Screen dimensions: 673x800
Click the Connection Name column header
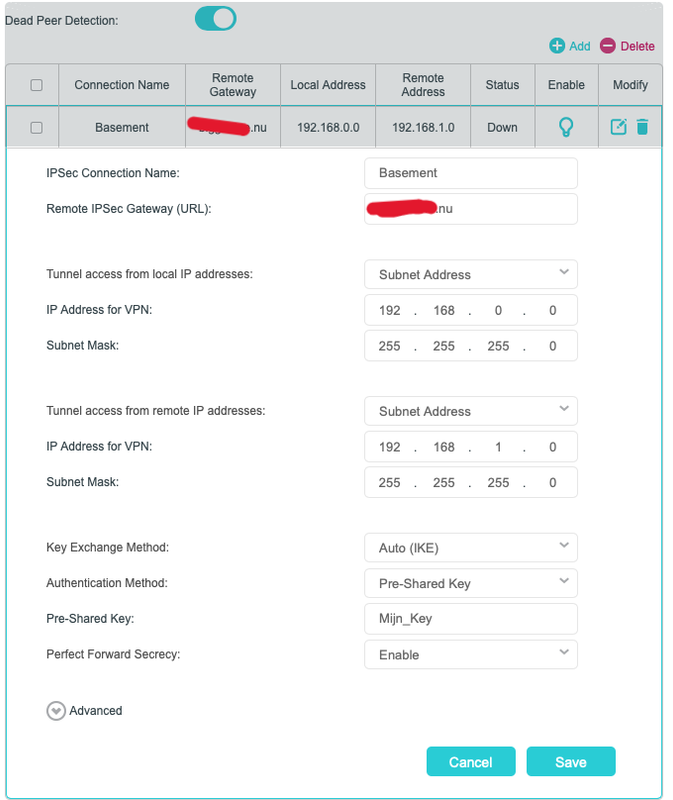click(x=122, y=85)
